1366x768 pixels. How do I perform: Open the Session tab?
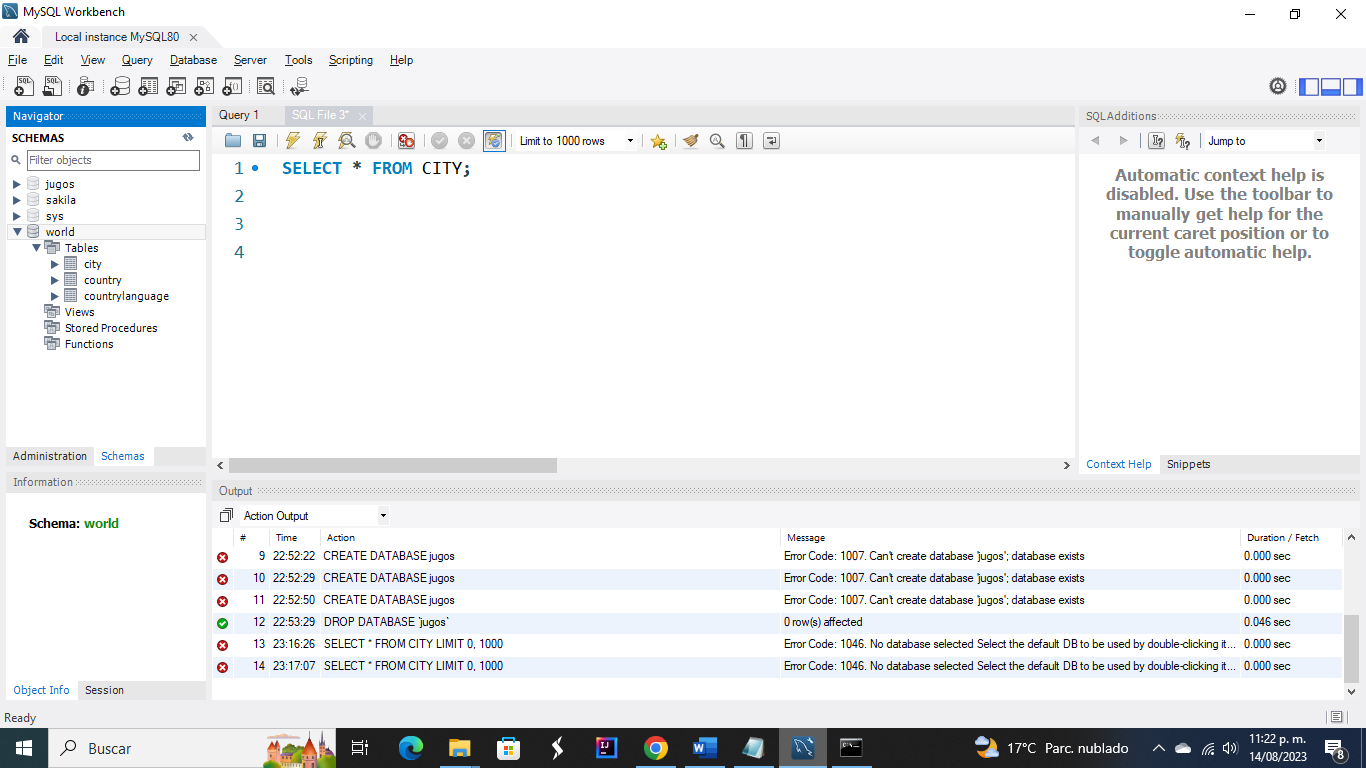pyautogui.click(x=104, y=690)
